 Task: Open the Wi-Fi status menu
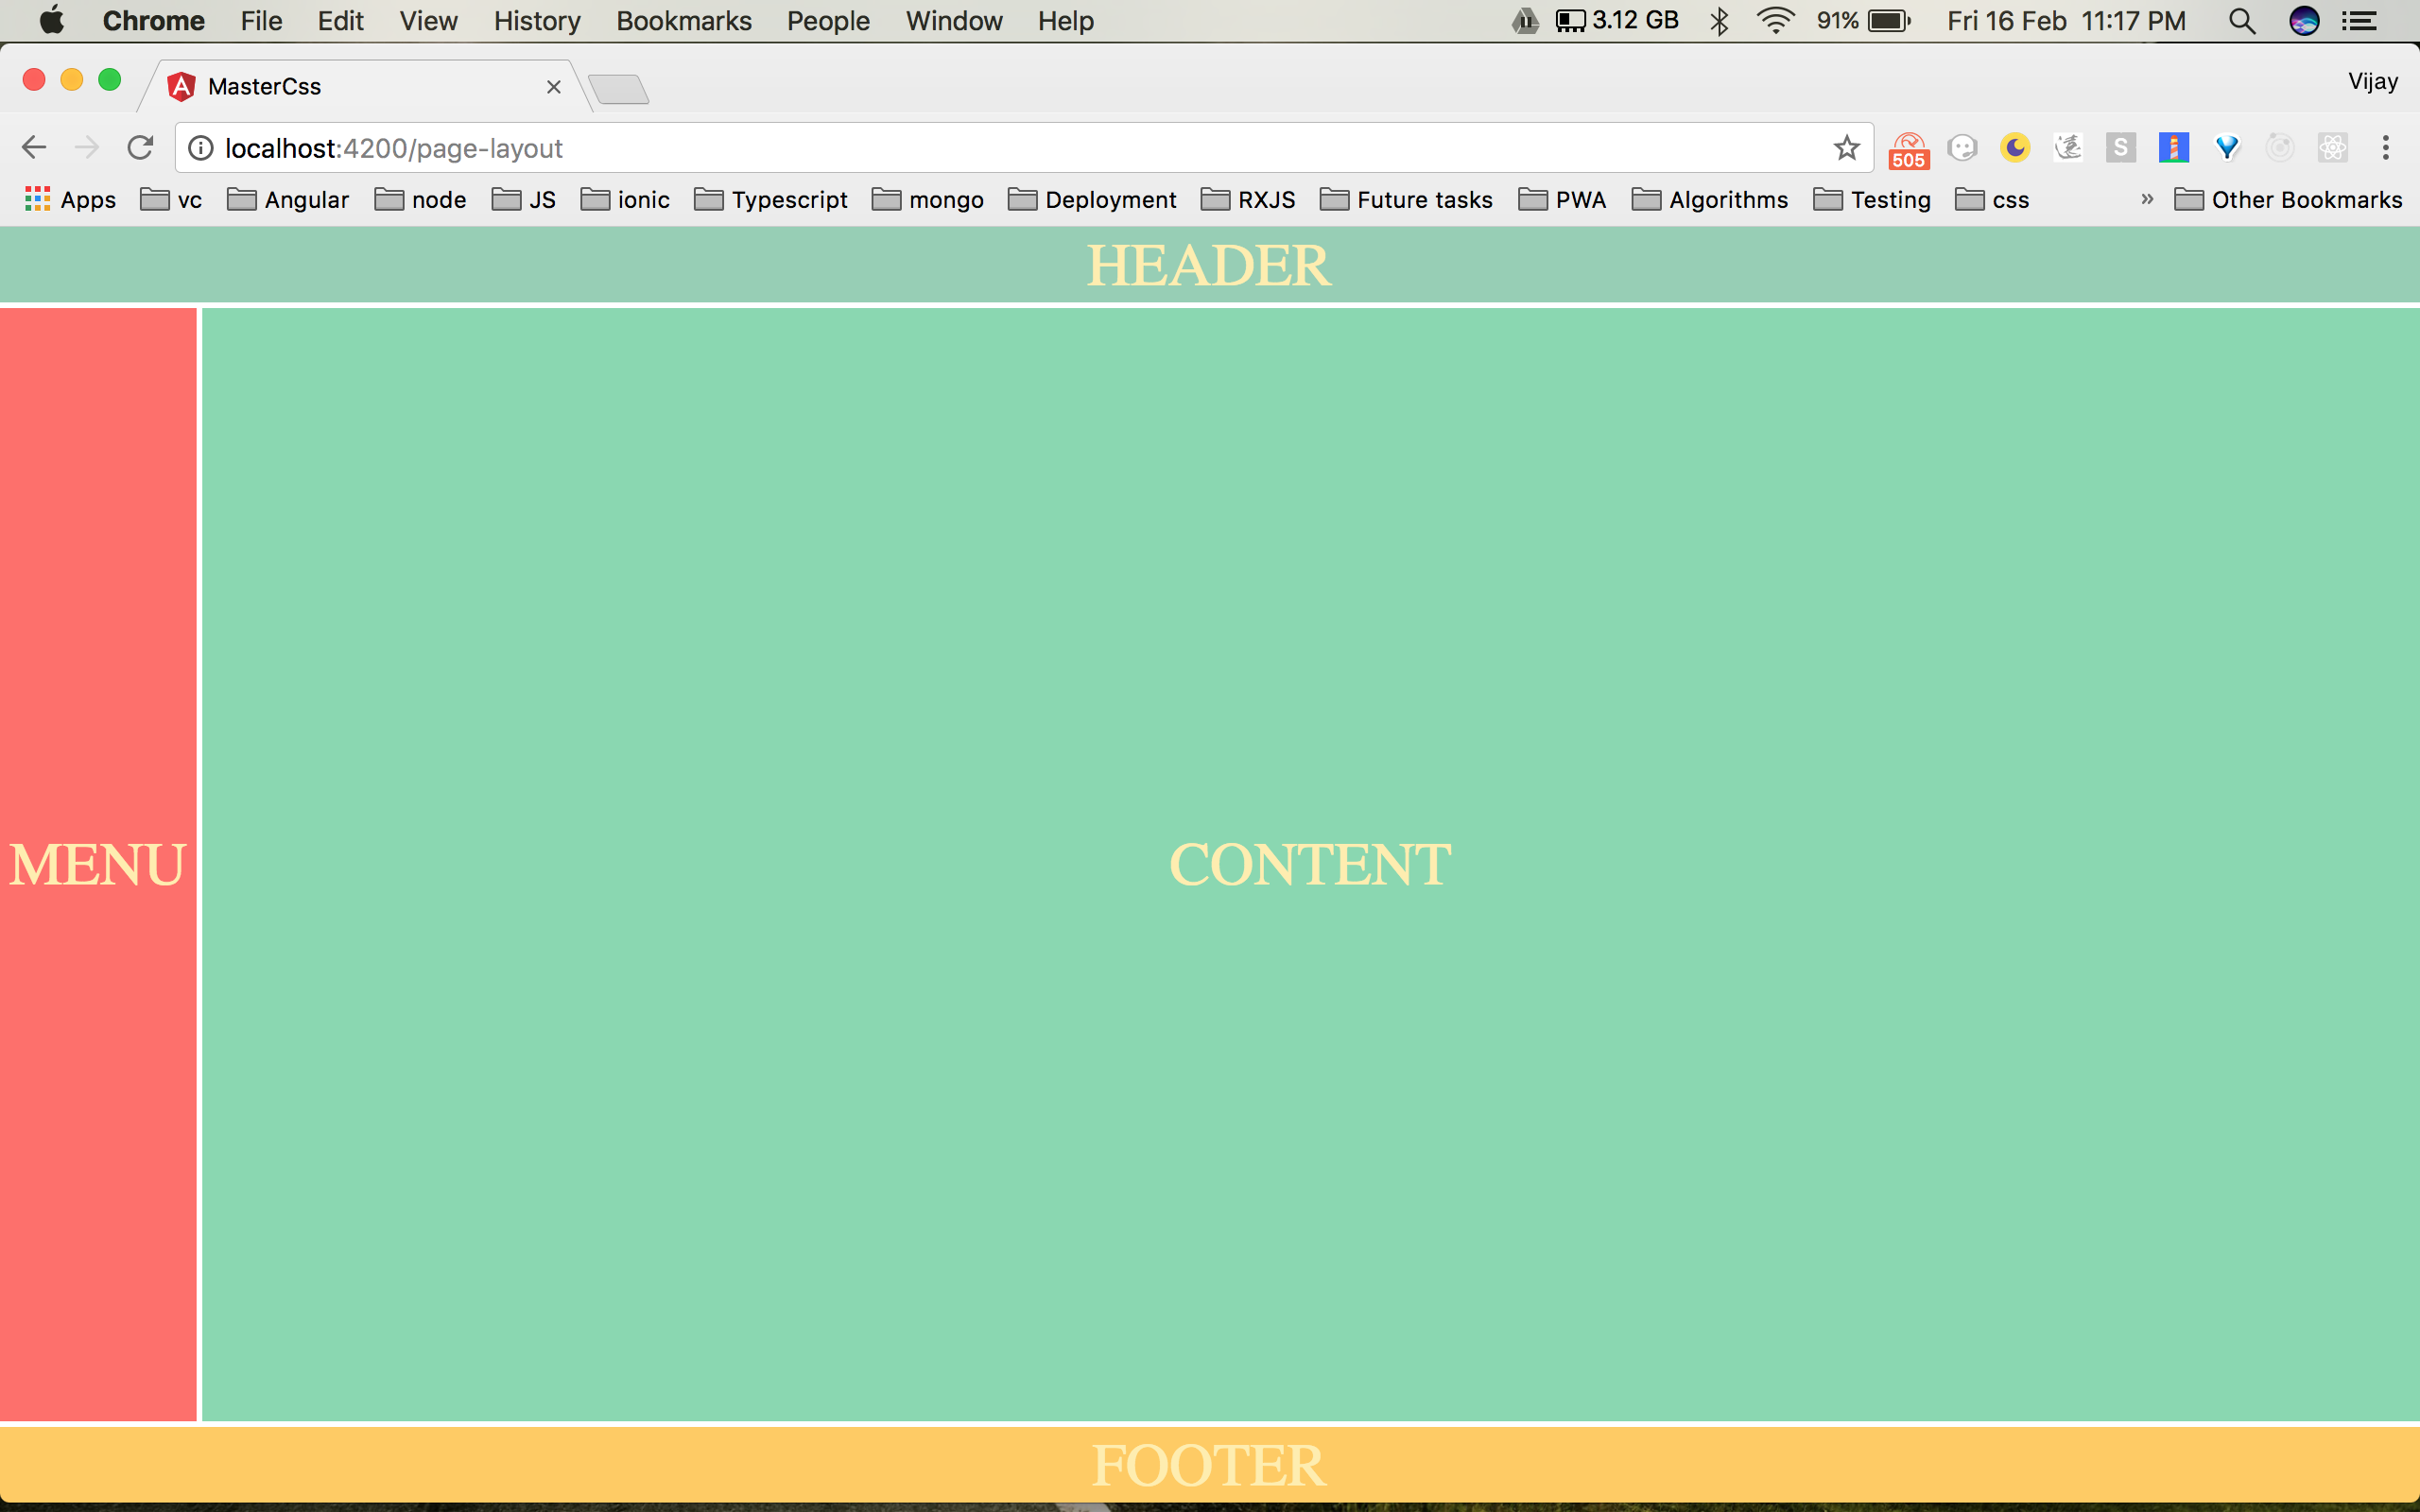[1777, 20]
